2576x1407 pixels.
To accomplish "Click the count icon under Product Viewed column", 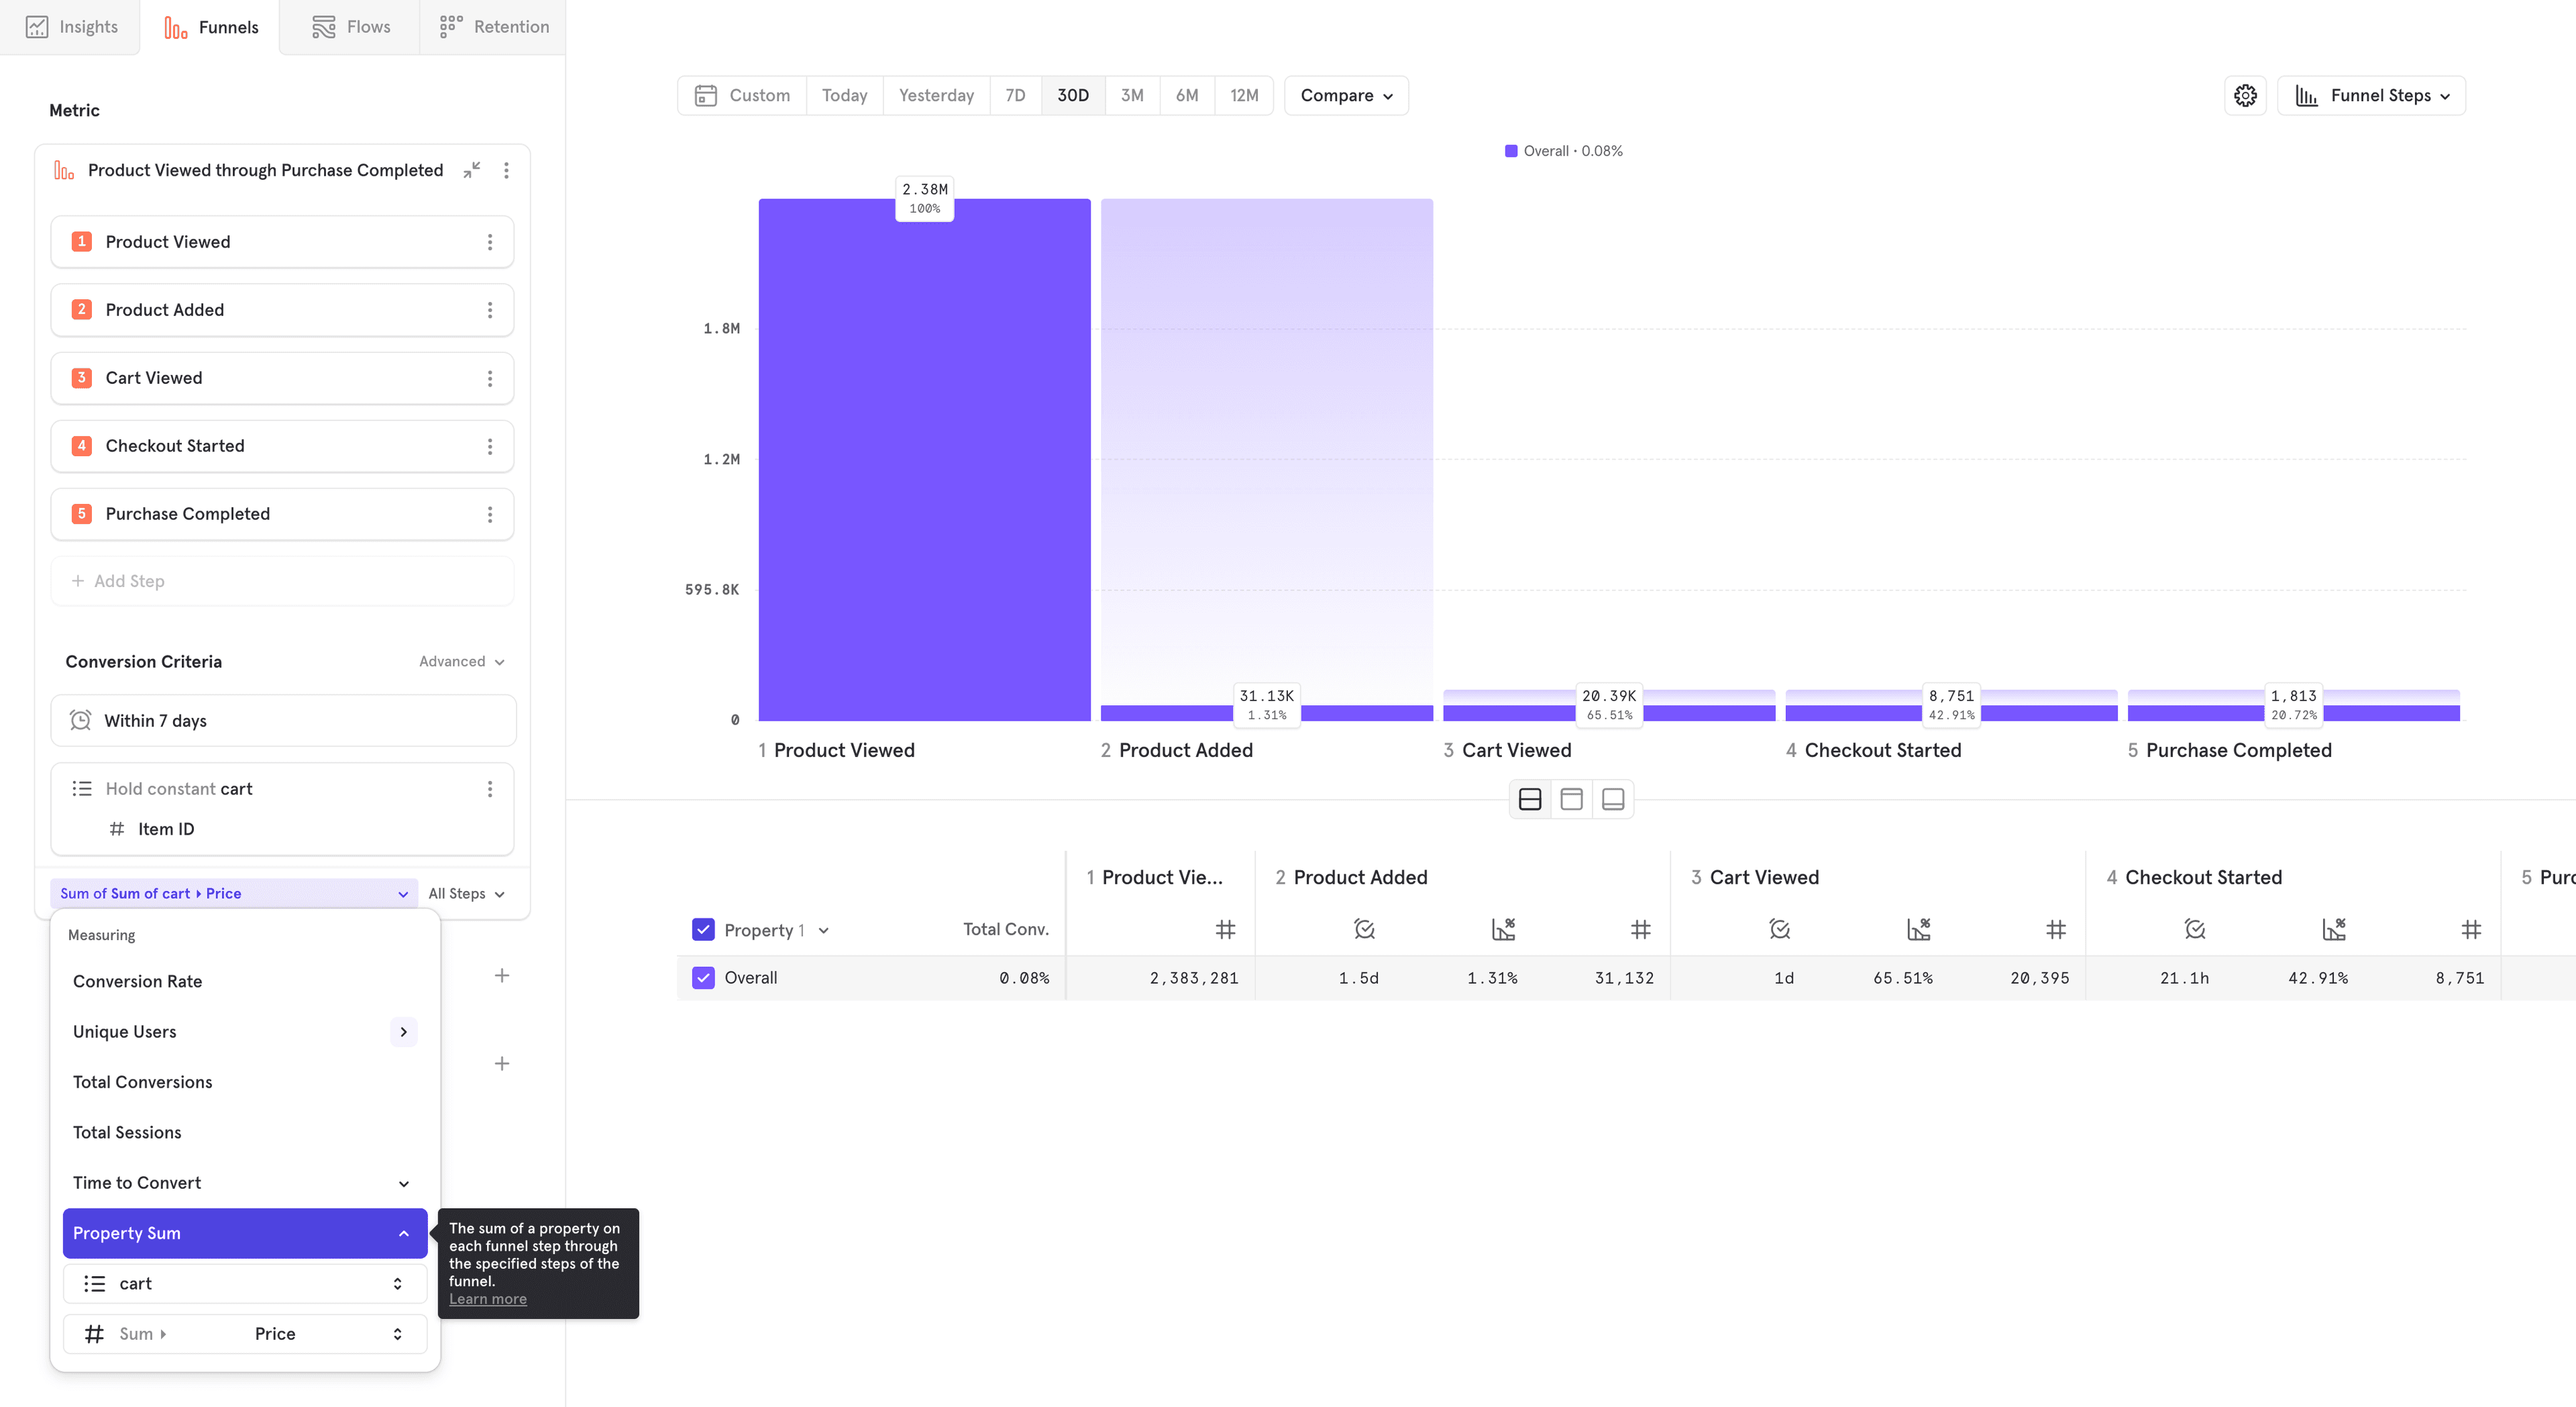I will click(1226, 929).
